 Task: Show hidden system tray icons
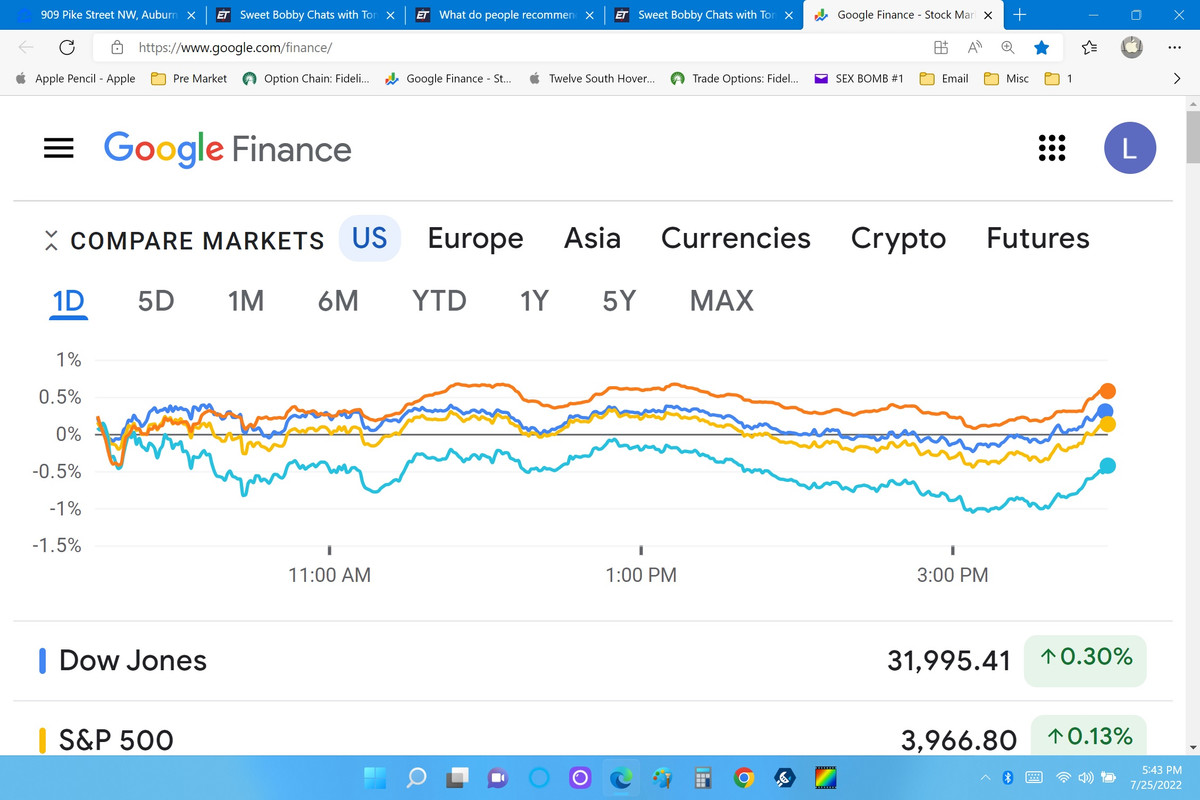click(x=984, y=778)
